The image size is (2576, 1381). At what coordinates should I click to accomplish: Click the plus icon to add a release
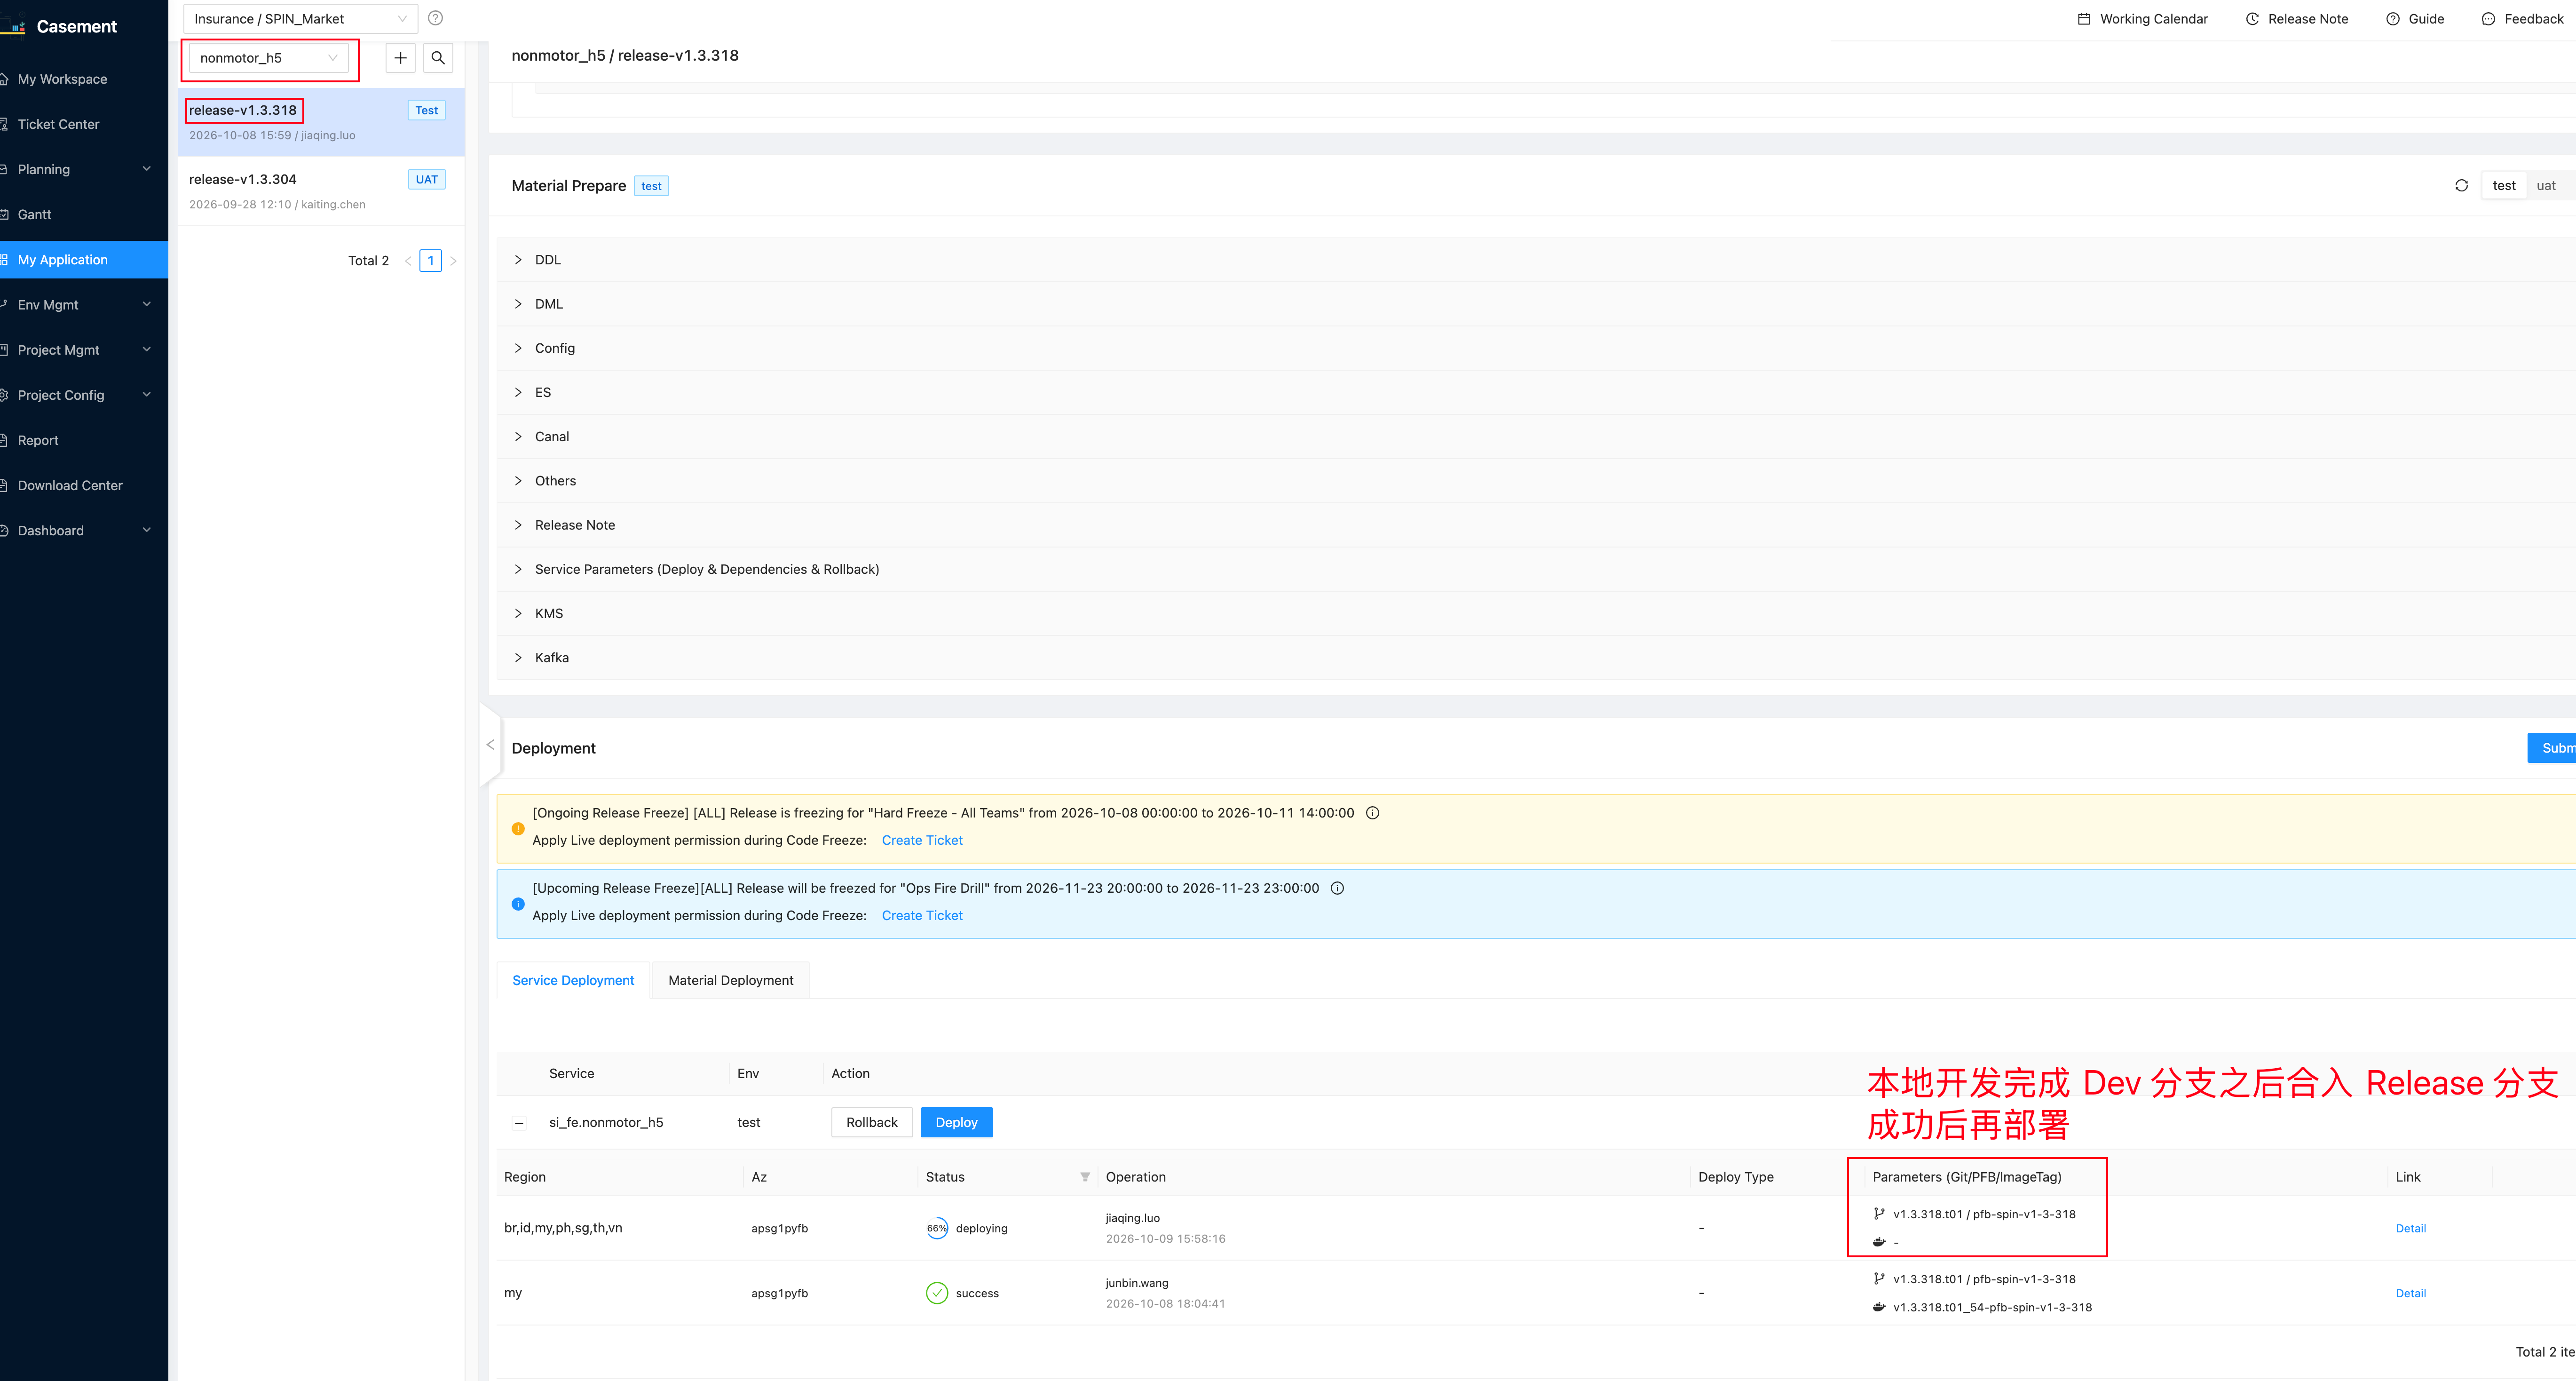400,58
